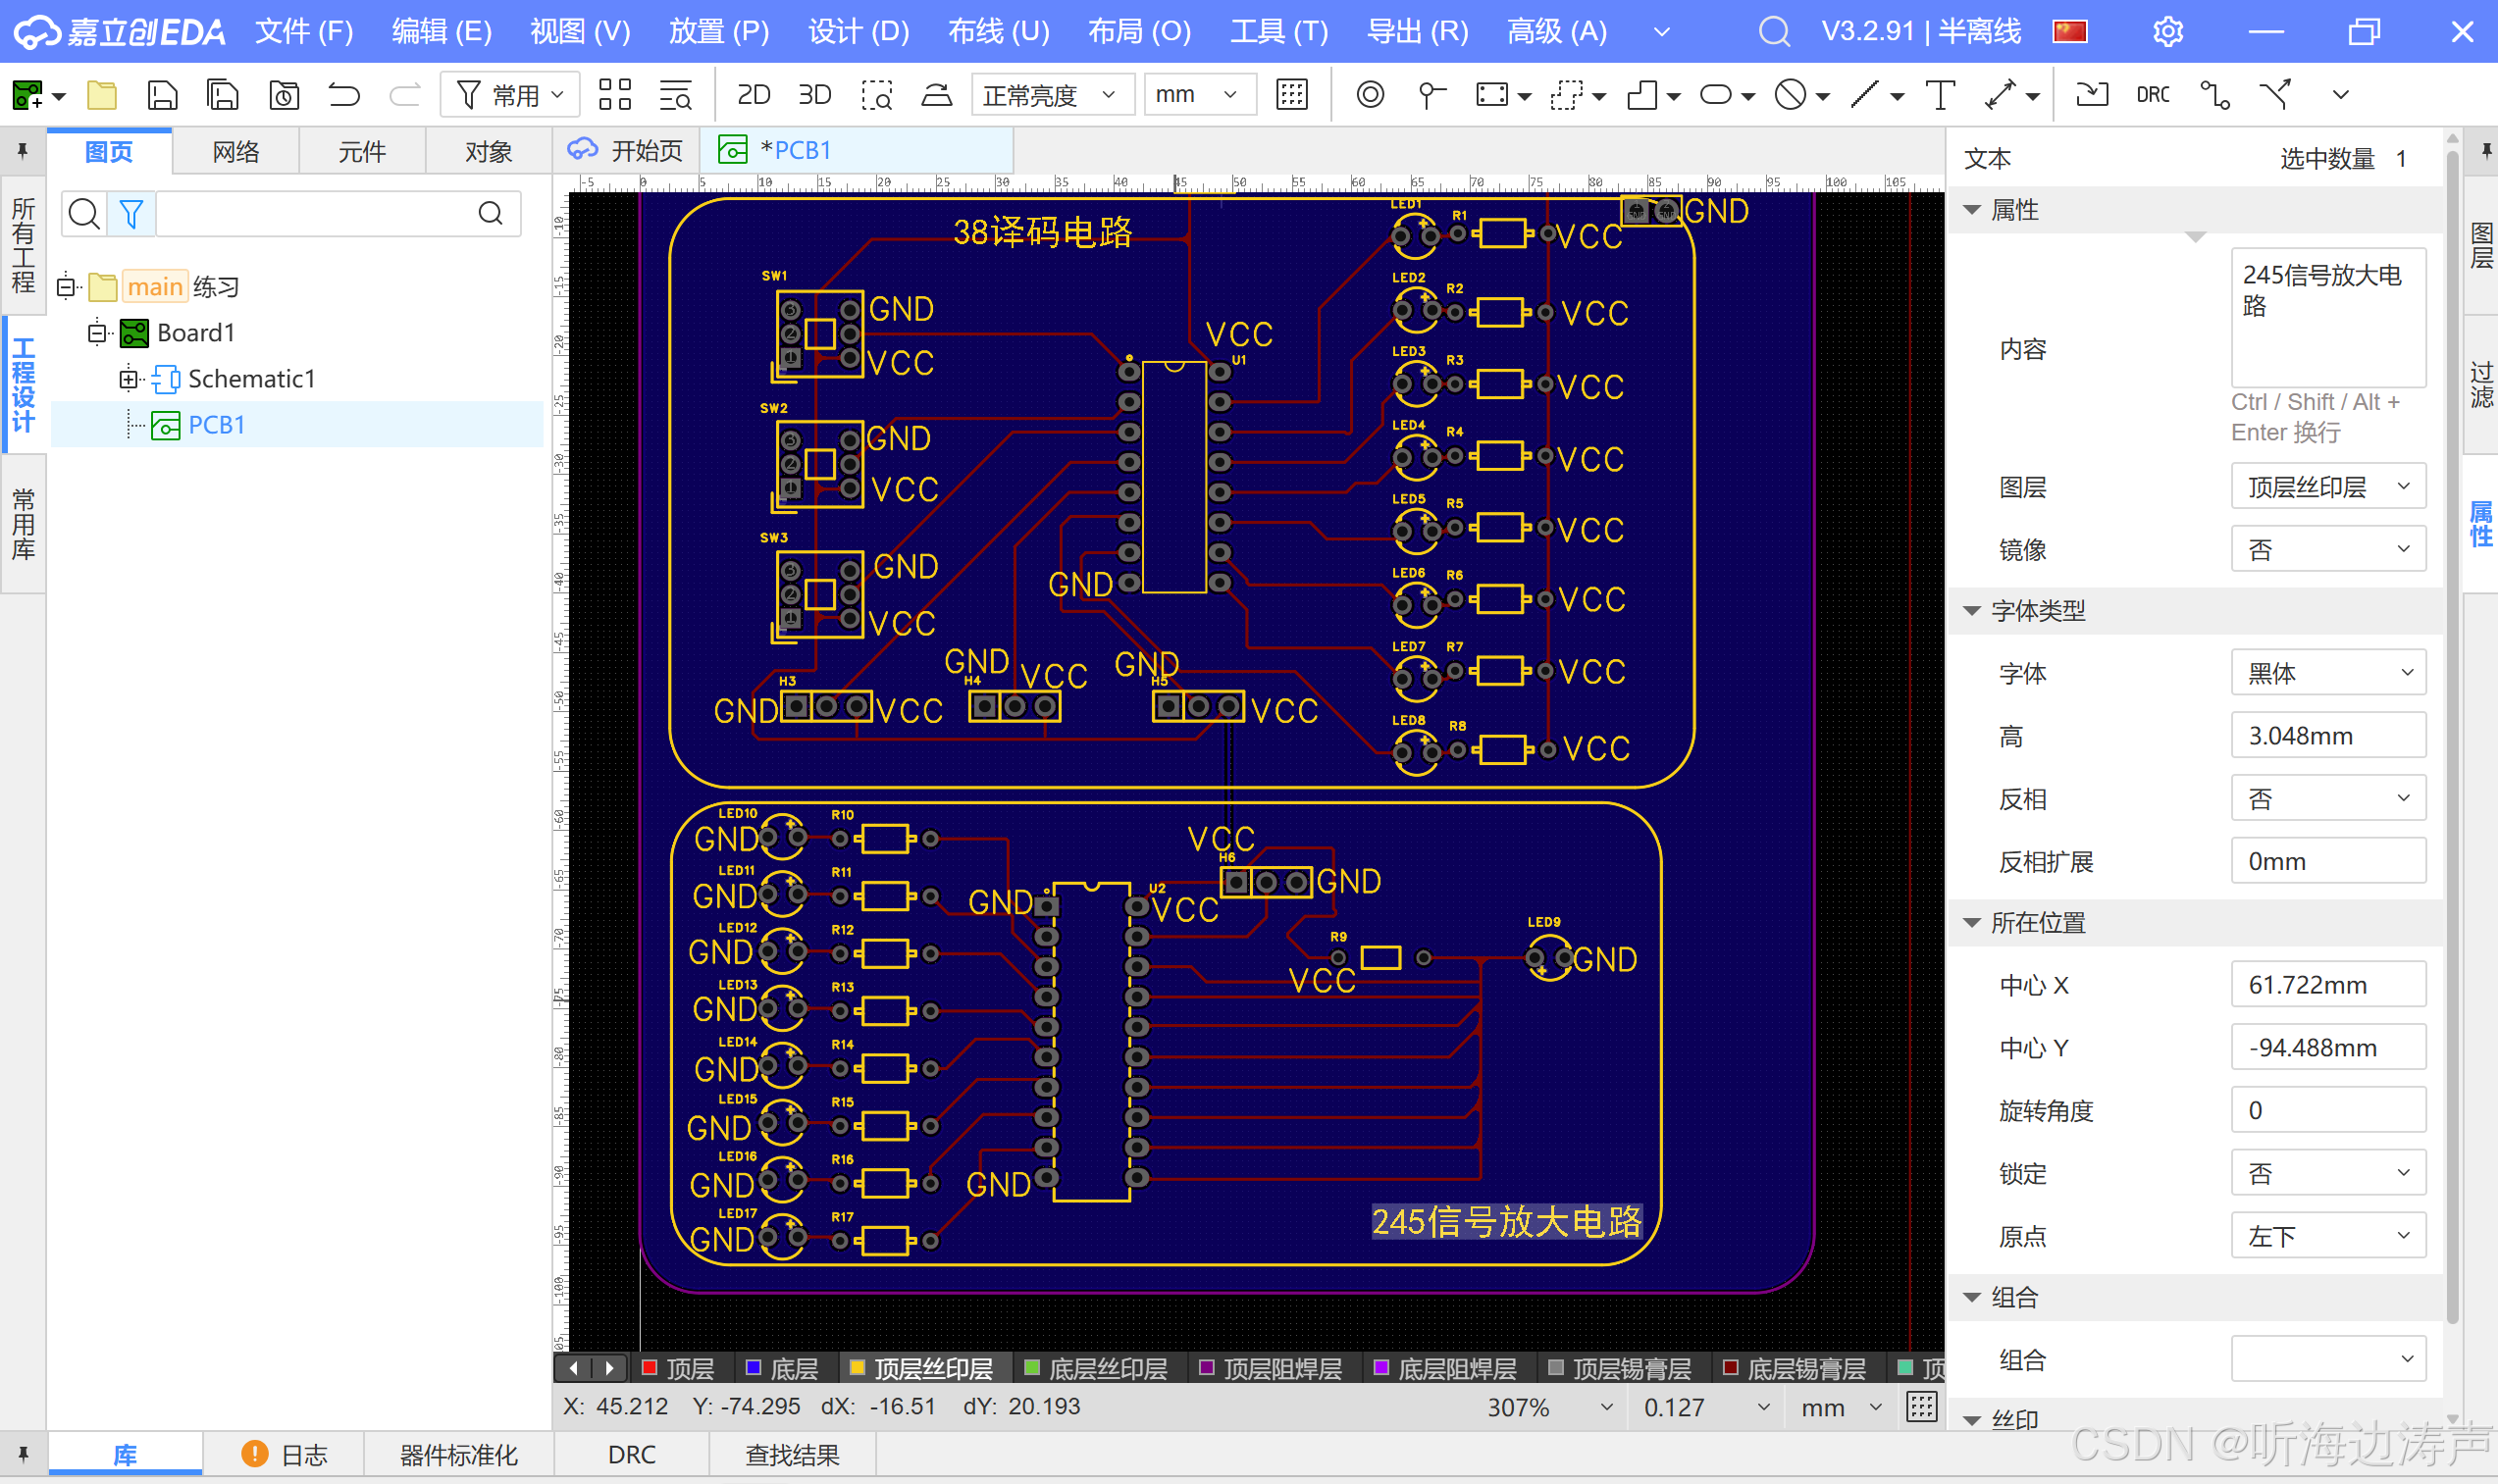This screenshot has width=2498, height=1484.
Task: Switch to 2D view
Action: [x=753, y=95]
